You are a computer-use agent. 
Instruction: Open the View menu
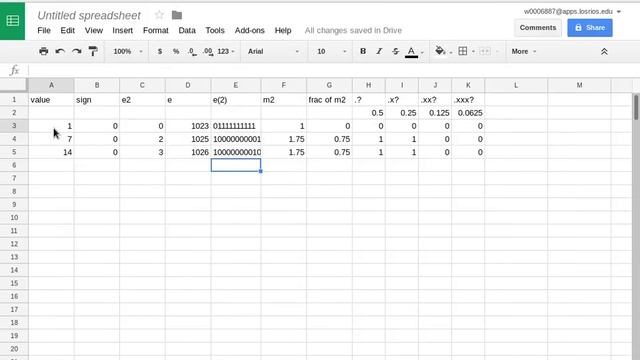pos(93,30)
